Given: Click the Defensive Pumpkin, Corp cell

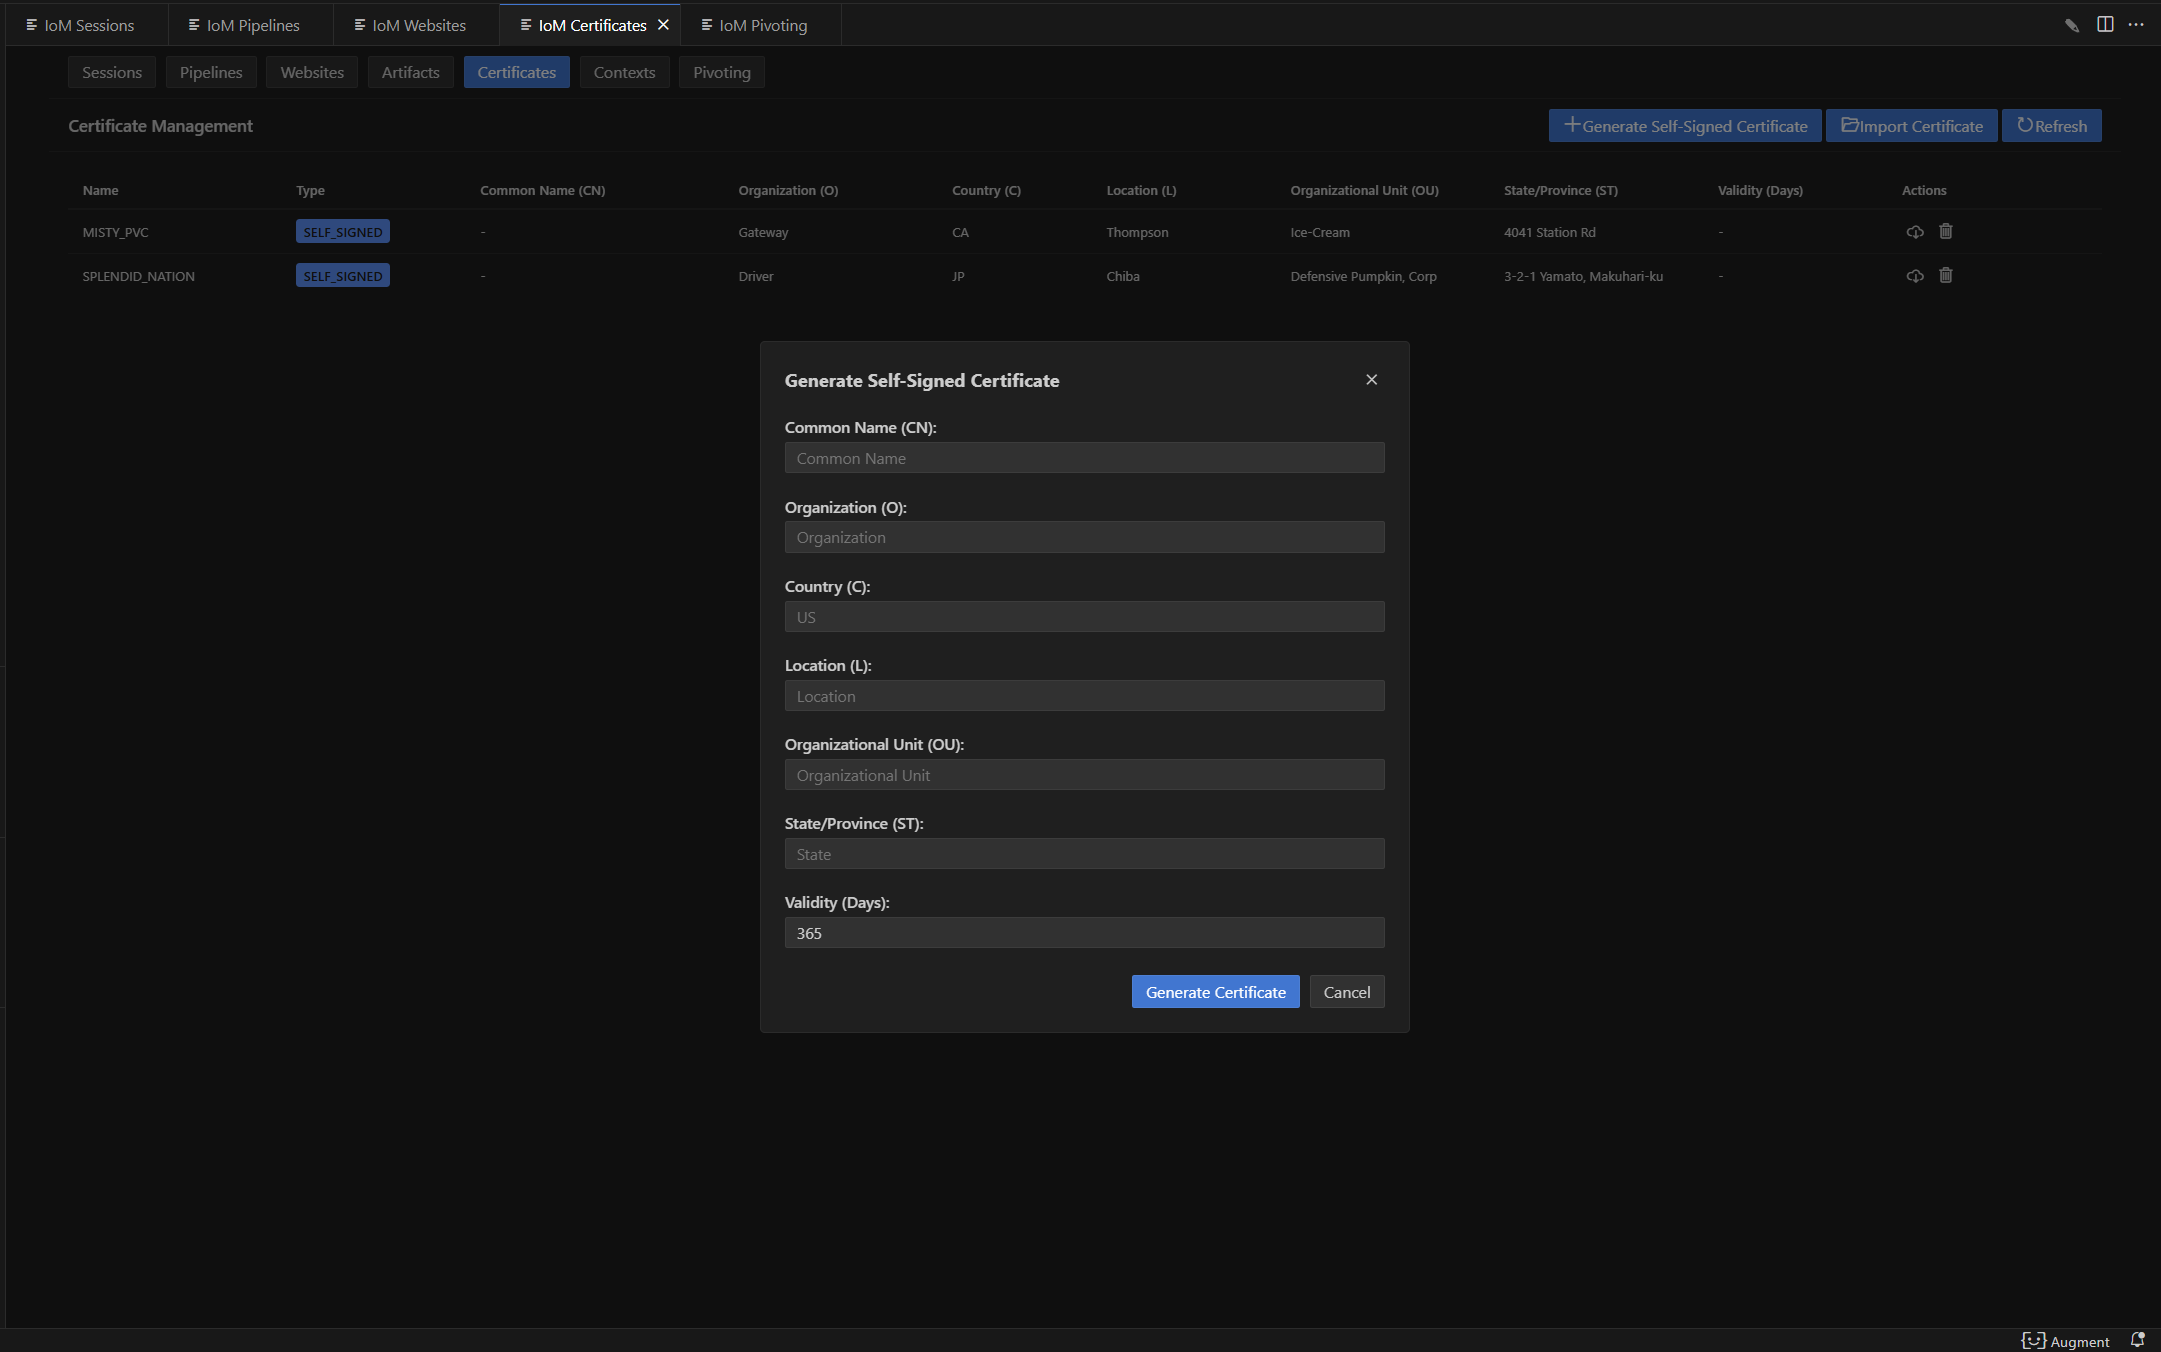Looking at the screenshot, I should [1363, 276].
